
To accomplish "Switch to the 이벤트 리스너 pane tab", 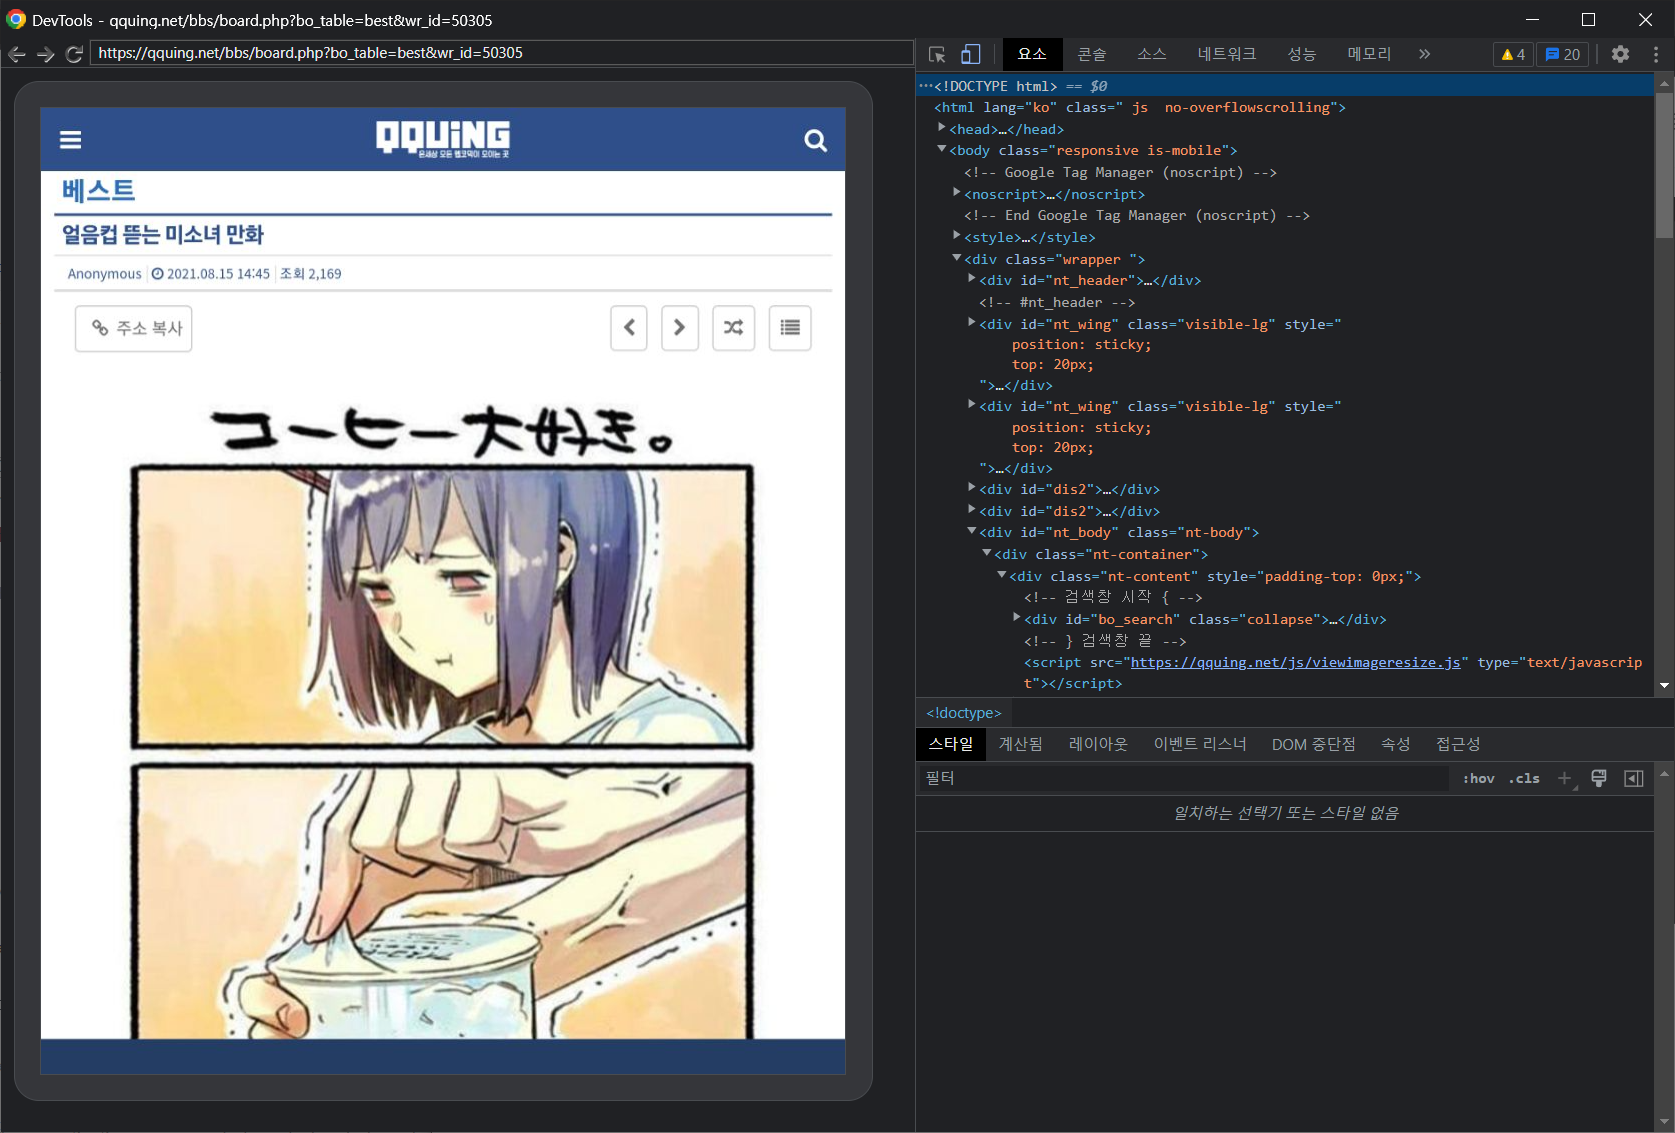I will coord(1200,744).
